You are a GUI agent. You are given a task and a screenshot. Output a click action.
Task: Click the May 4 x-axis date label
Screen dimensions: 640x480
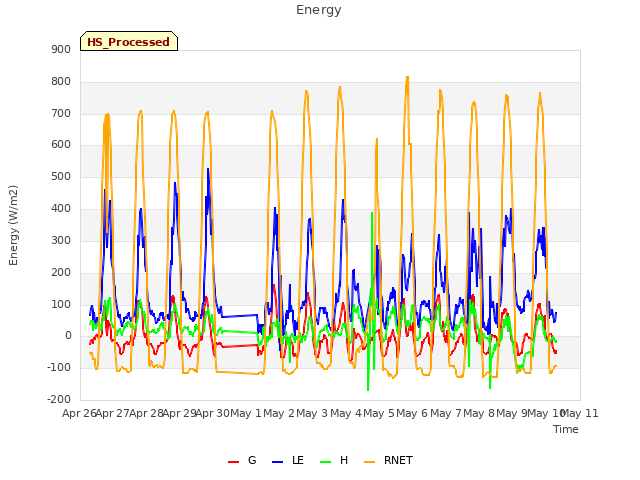[x=346, y=413]
